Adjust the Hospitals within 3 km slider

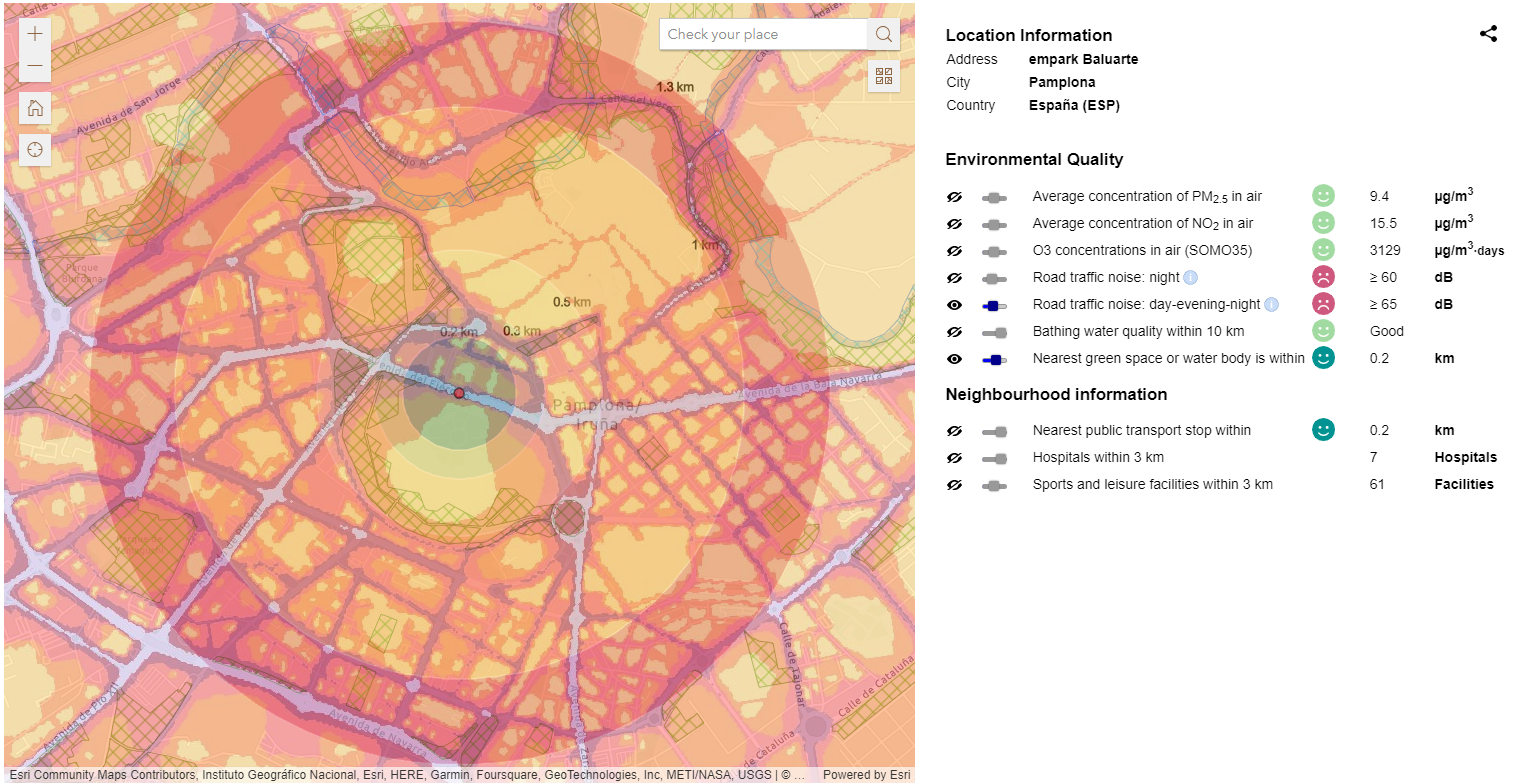(994, 458)
